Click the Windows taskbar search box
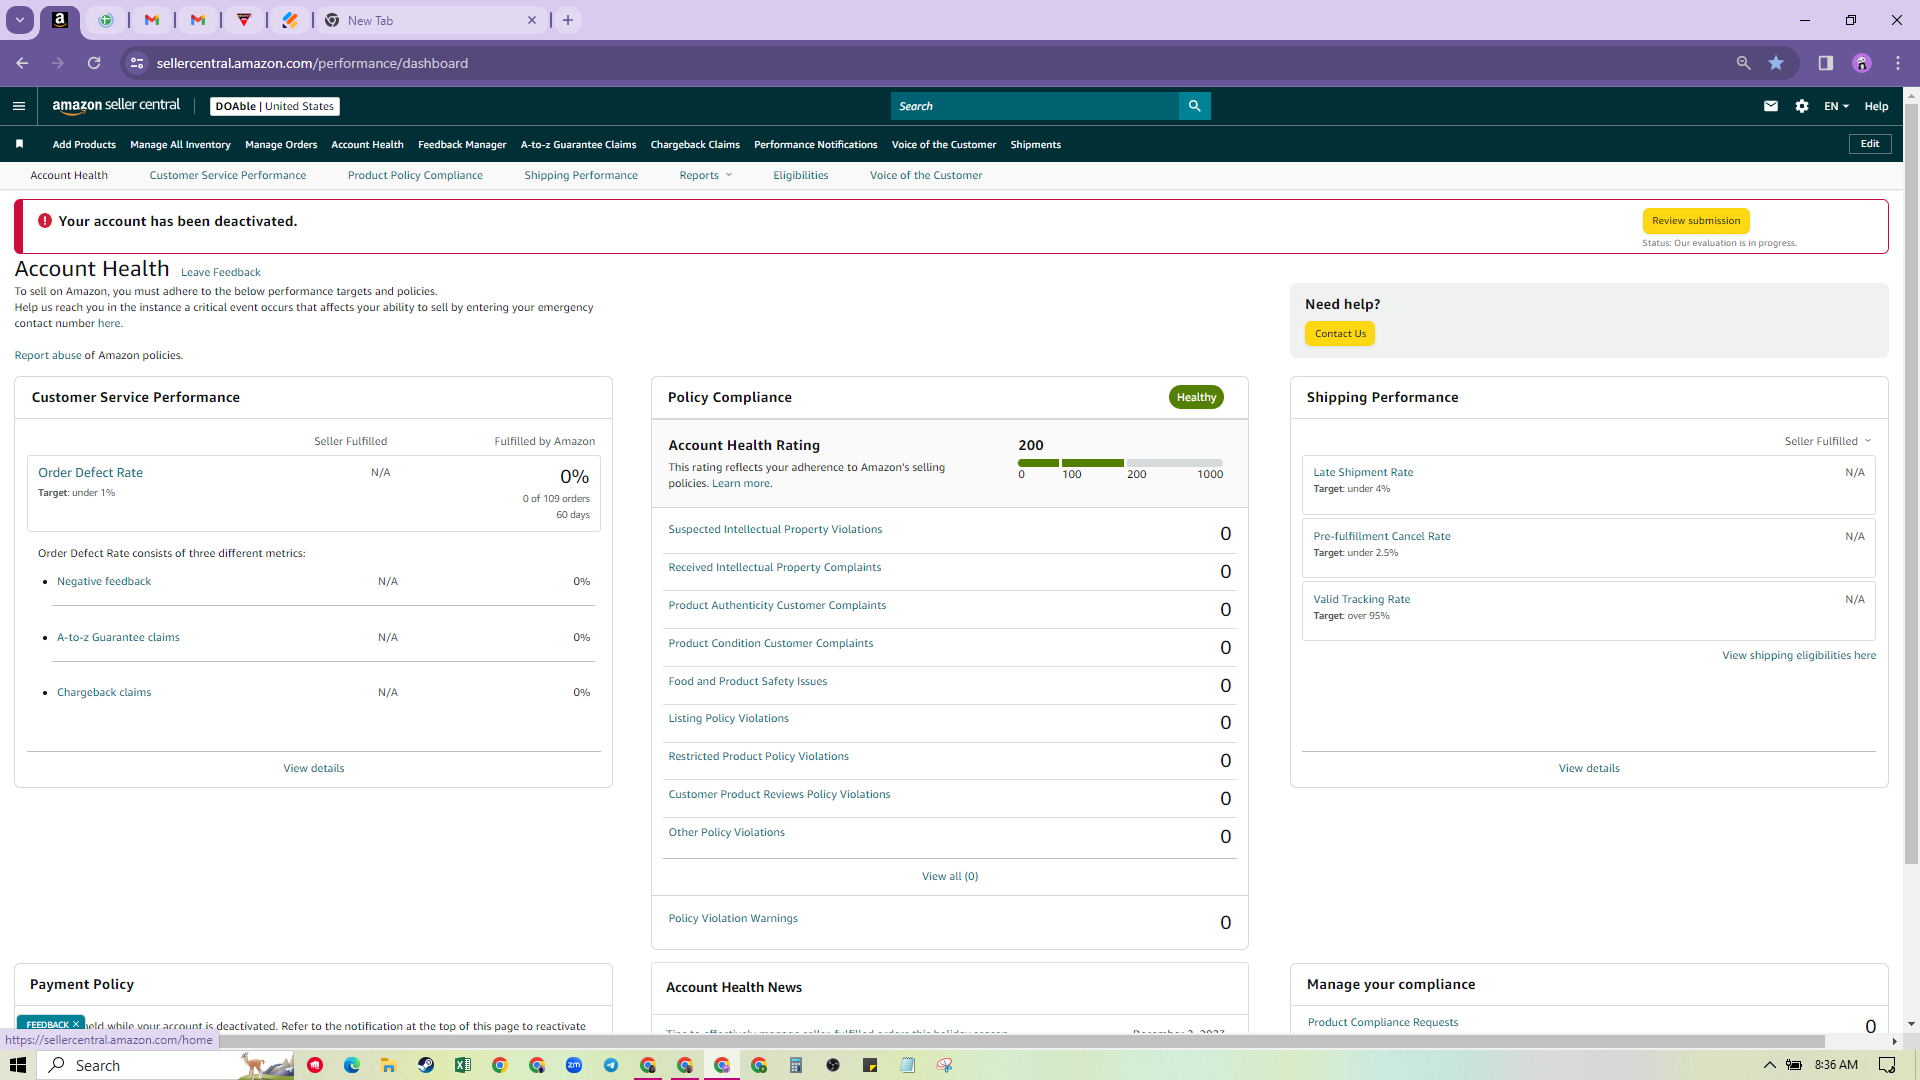Image resolution: width=1920 pixels, height=1080 pixels. [167, 1065]
